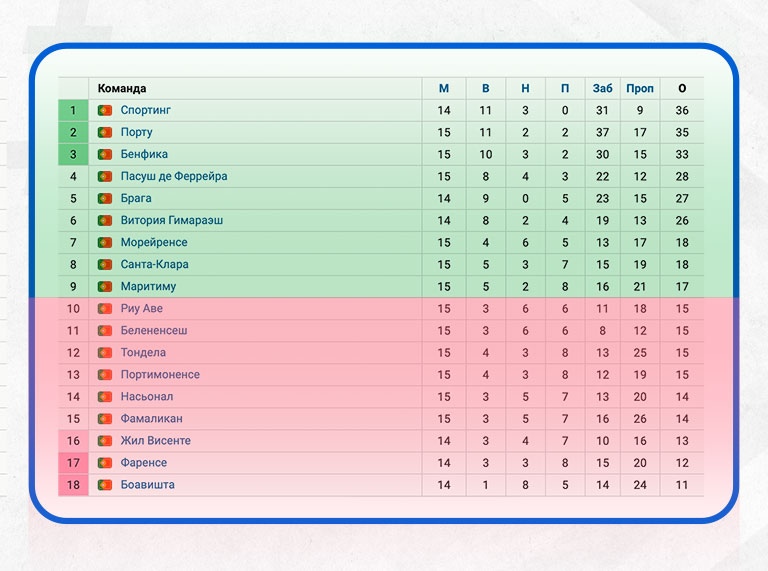Open the Пасуш де Феррейра team link
This screenshot has height=571, width=768.
point(174,177)
